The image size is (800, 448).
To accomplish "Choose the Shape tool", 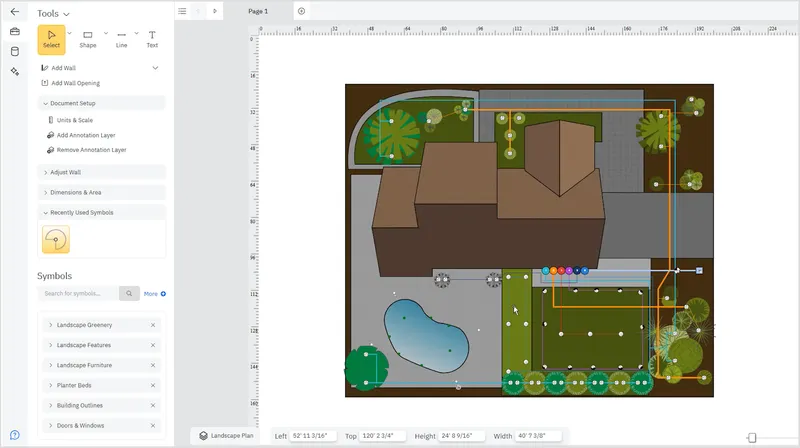I will point(88,39).
